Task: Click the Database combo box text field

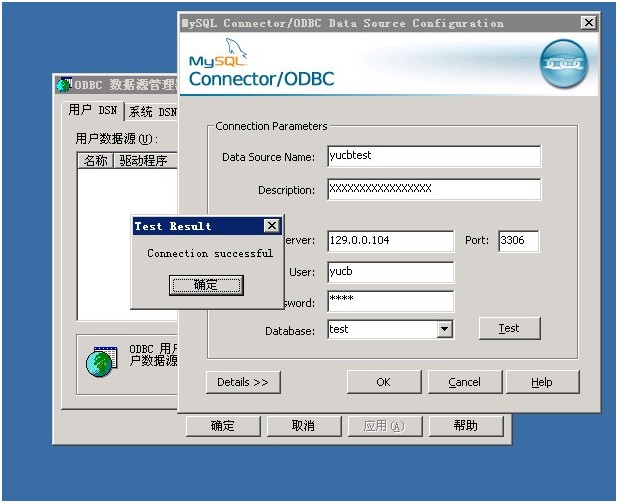Action: (382, 329)
